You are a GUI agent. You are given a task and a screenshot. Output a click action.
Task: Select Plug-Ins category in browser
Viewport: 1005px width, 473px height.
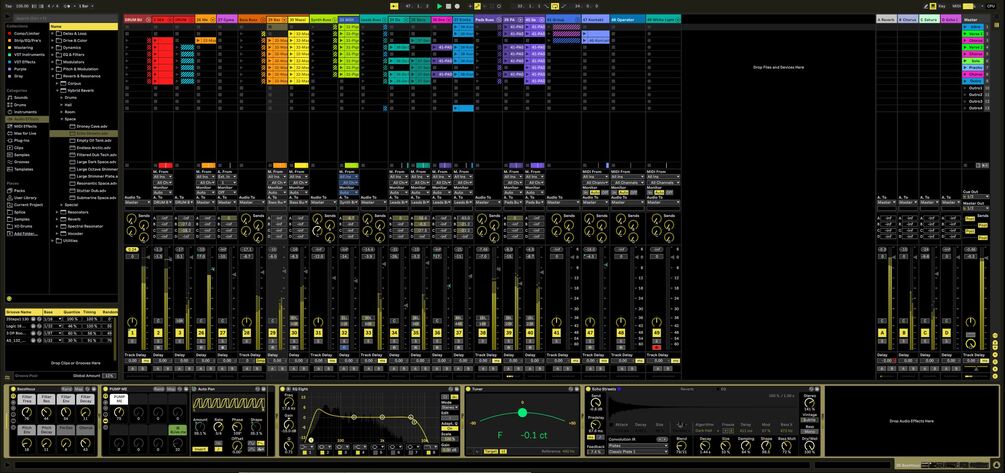(x=21, y=140)
